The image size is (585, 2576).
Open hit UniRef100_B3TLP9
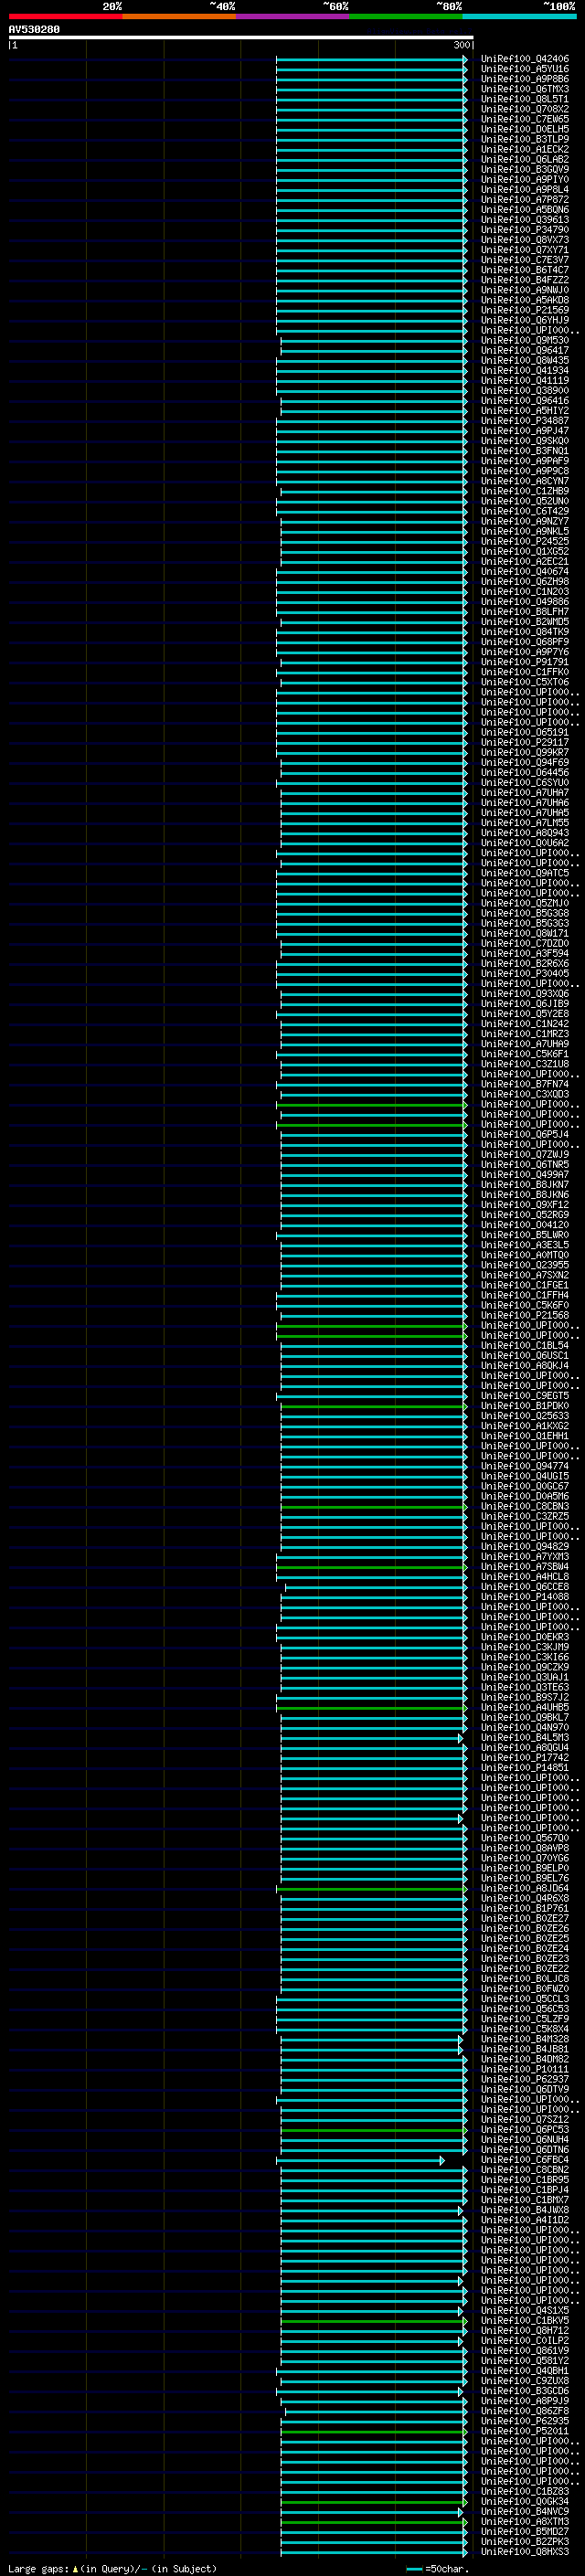coord(525,139)
